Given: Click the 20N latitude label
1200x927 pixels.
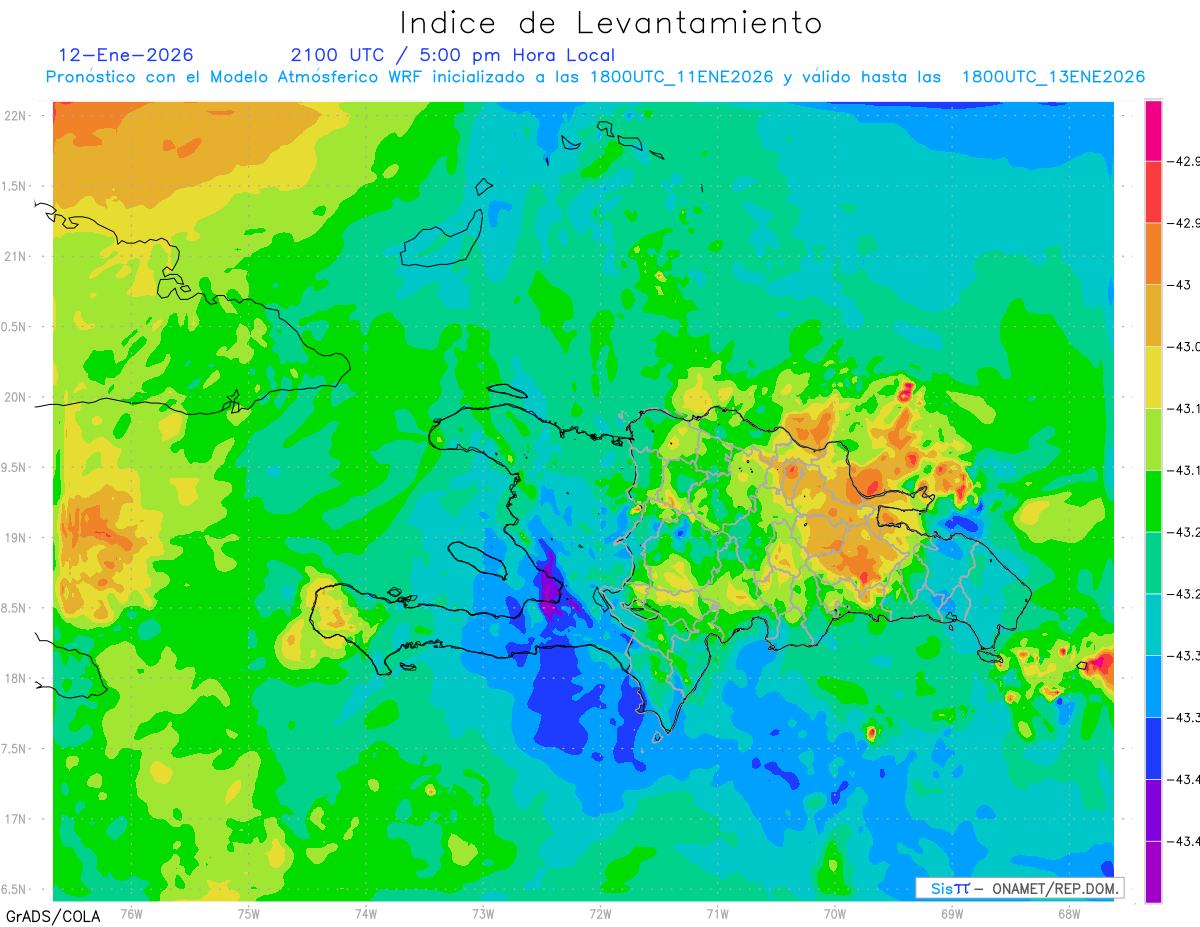Looking at the screenshot, I should coord(16,397).
